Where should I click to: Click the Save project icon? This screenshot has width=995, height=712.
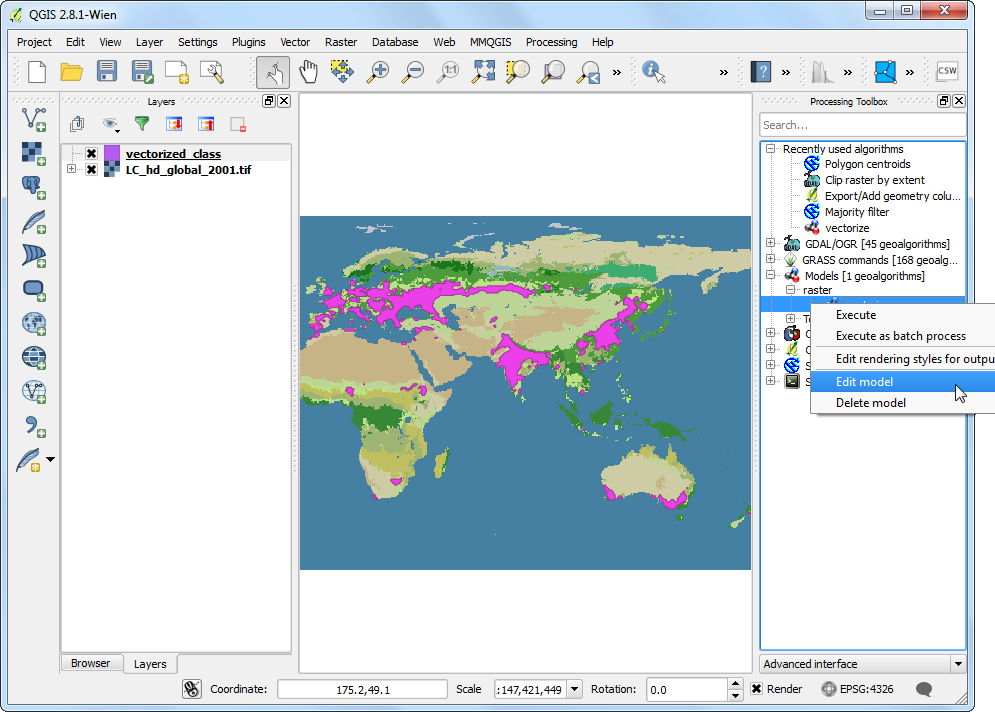pos(107,71)
